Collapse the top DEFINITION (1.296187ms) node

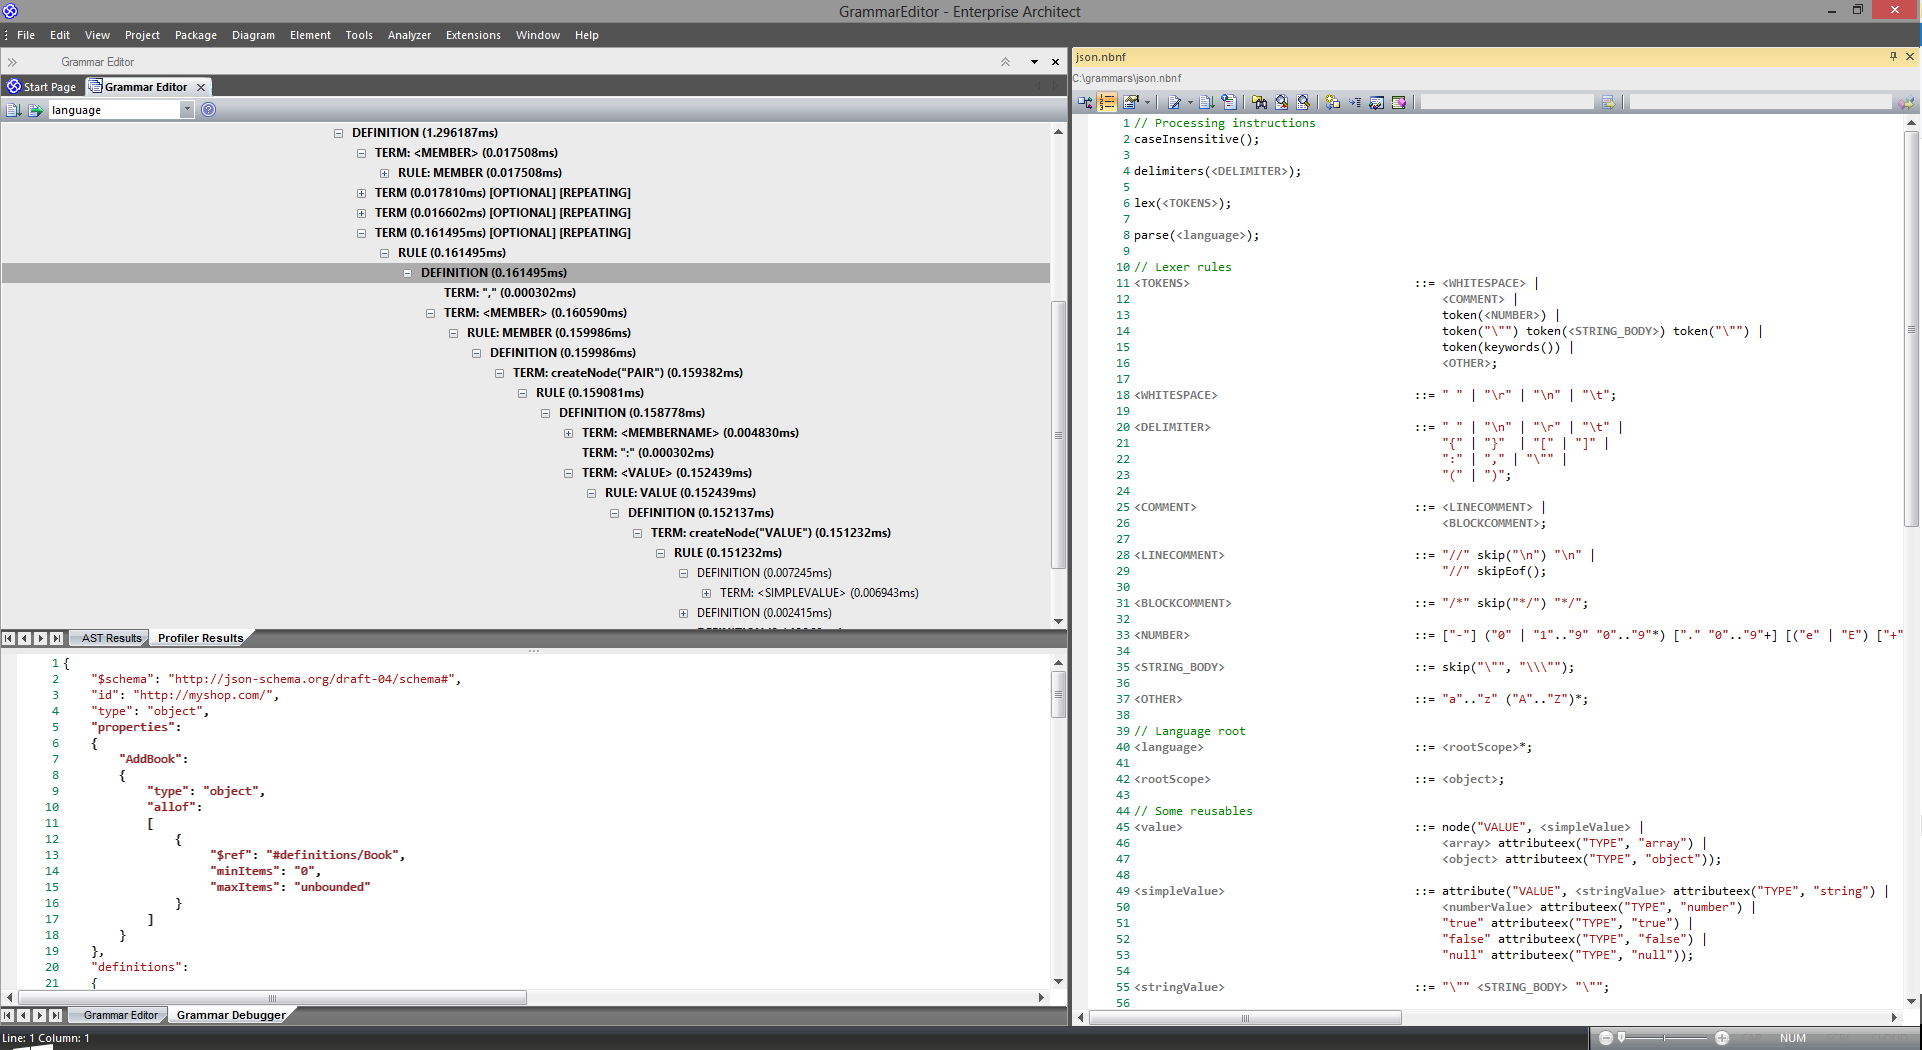point(338,133)
